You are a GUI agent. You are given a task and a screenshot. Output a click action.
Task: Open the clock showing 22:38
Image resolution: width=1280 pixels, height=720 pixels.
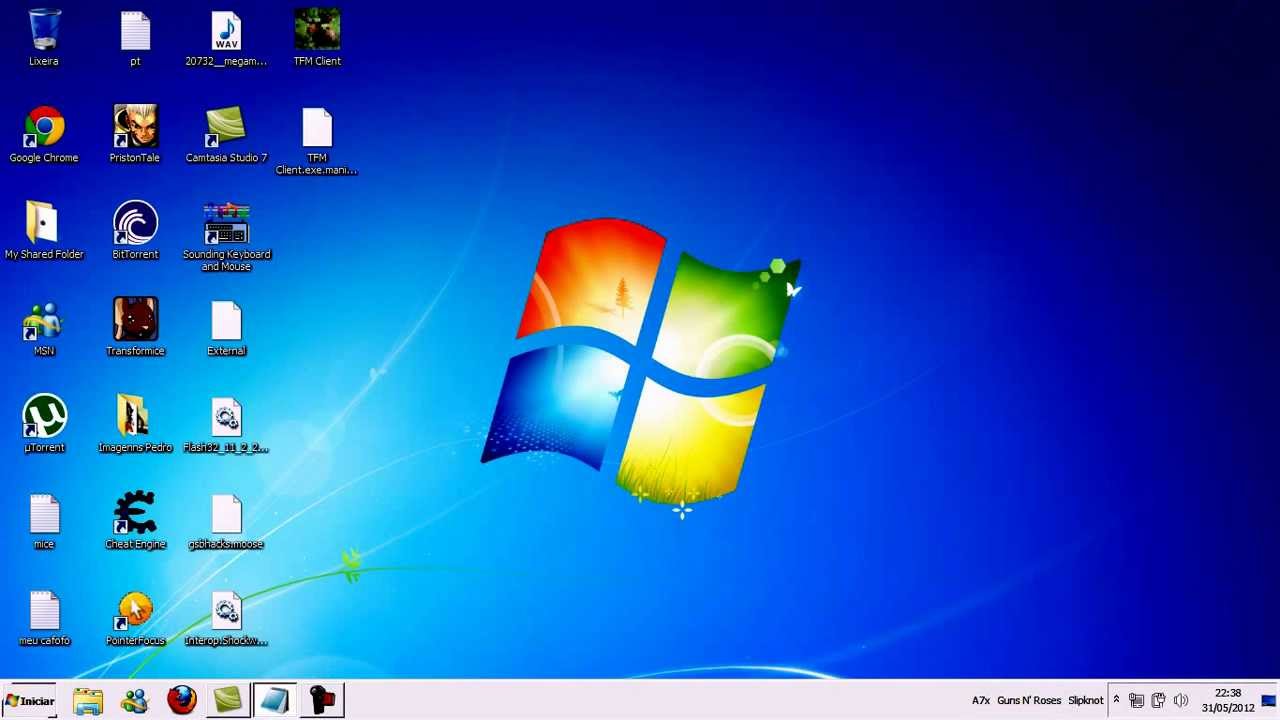click(1228, 700)
